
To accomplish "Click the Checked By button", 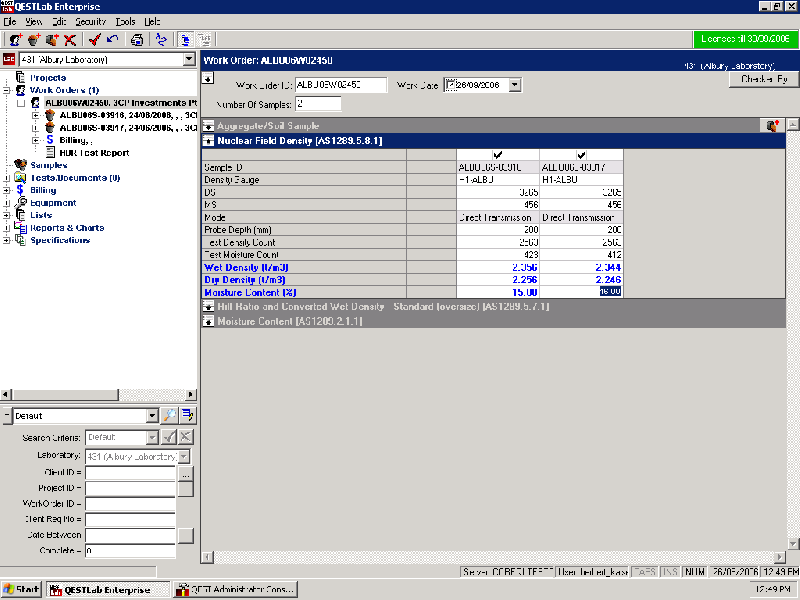I will [763, 79].
